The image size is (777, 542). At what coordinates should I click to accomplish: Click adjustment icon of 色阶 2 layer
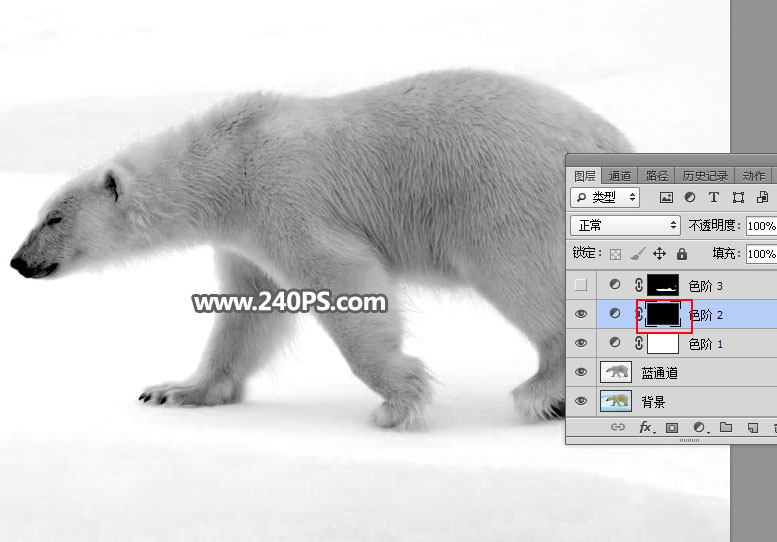(614, 314)
